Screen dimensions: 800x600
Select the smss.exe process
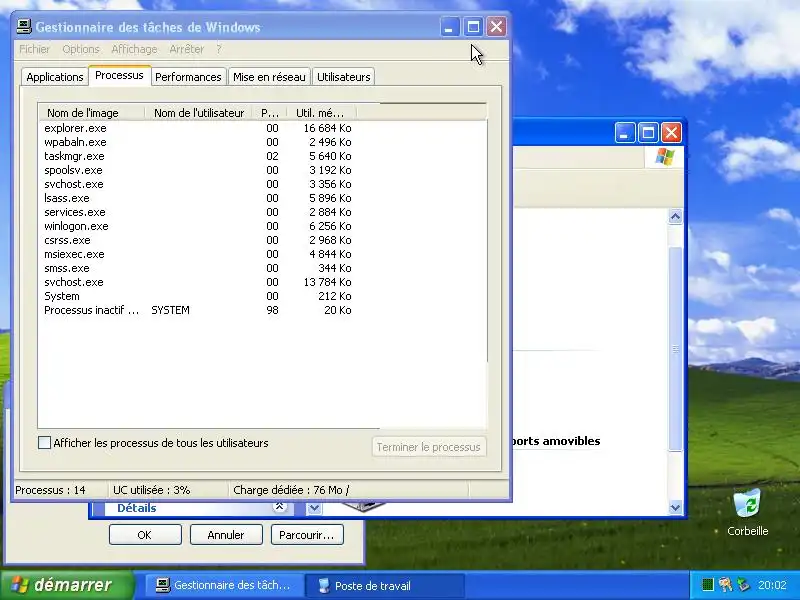click(x=198, y=268)
